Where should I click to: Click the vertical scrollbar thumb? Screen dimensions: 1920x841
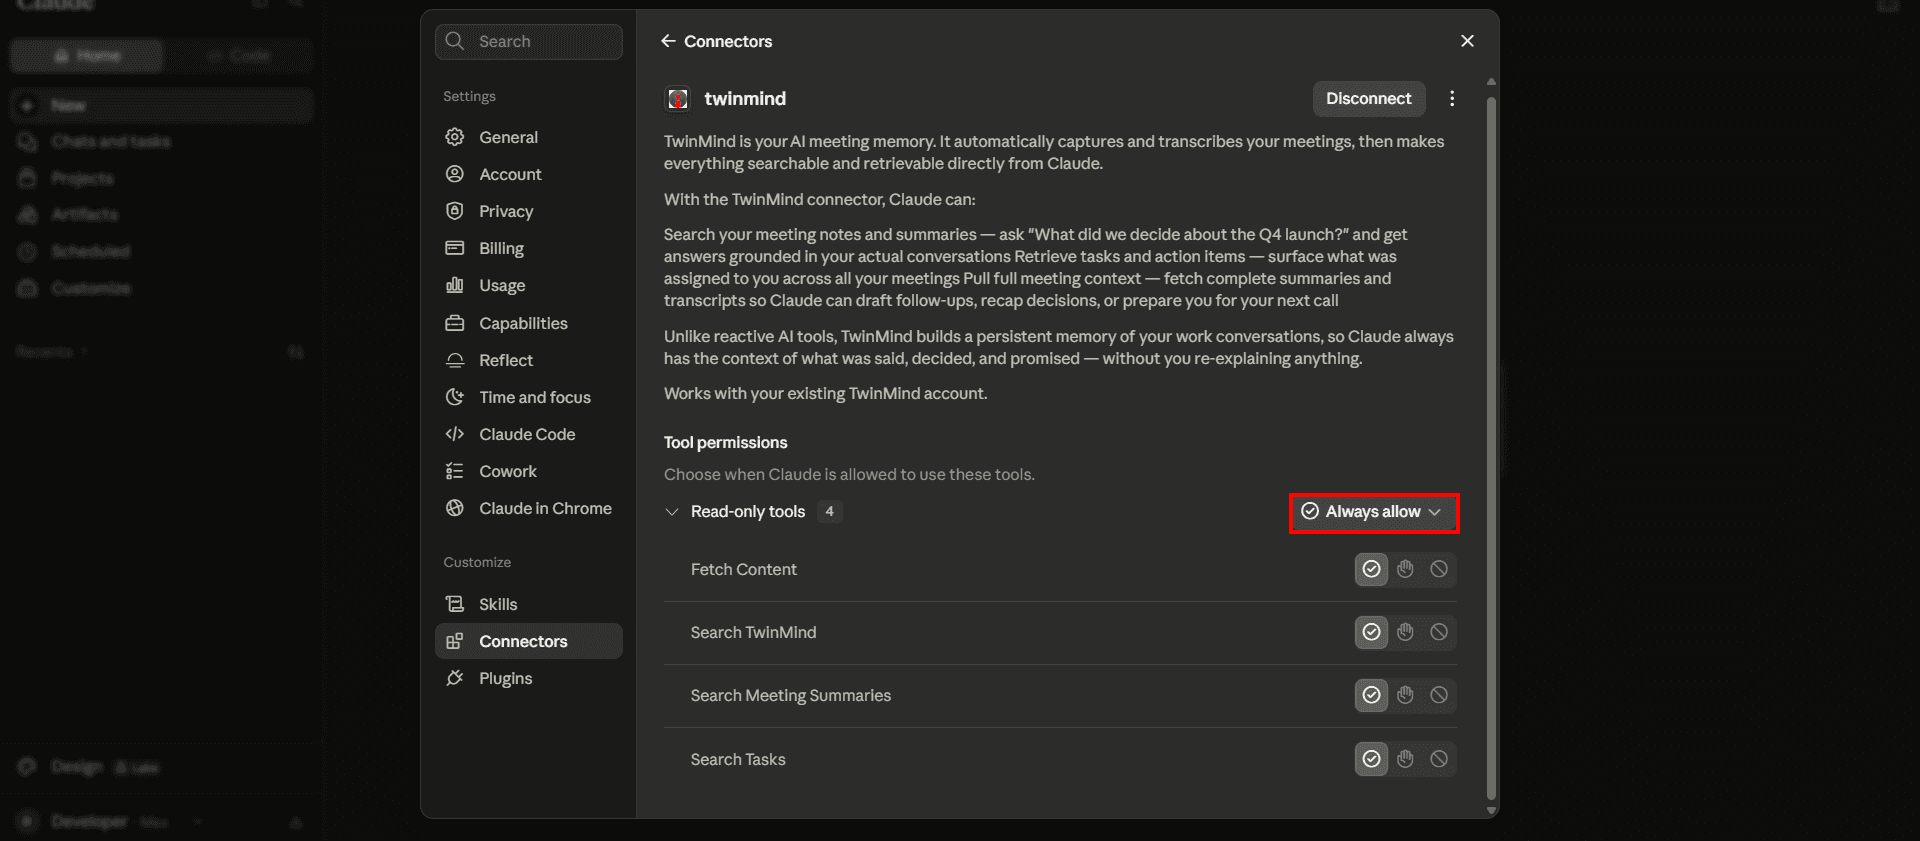(1491, 447)
